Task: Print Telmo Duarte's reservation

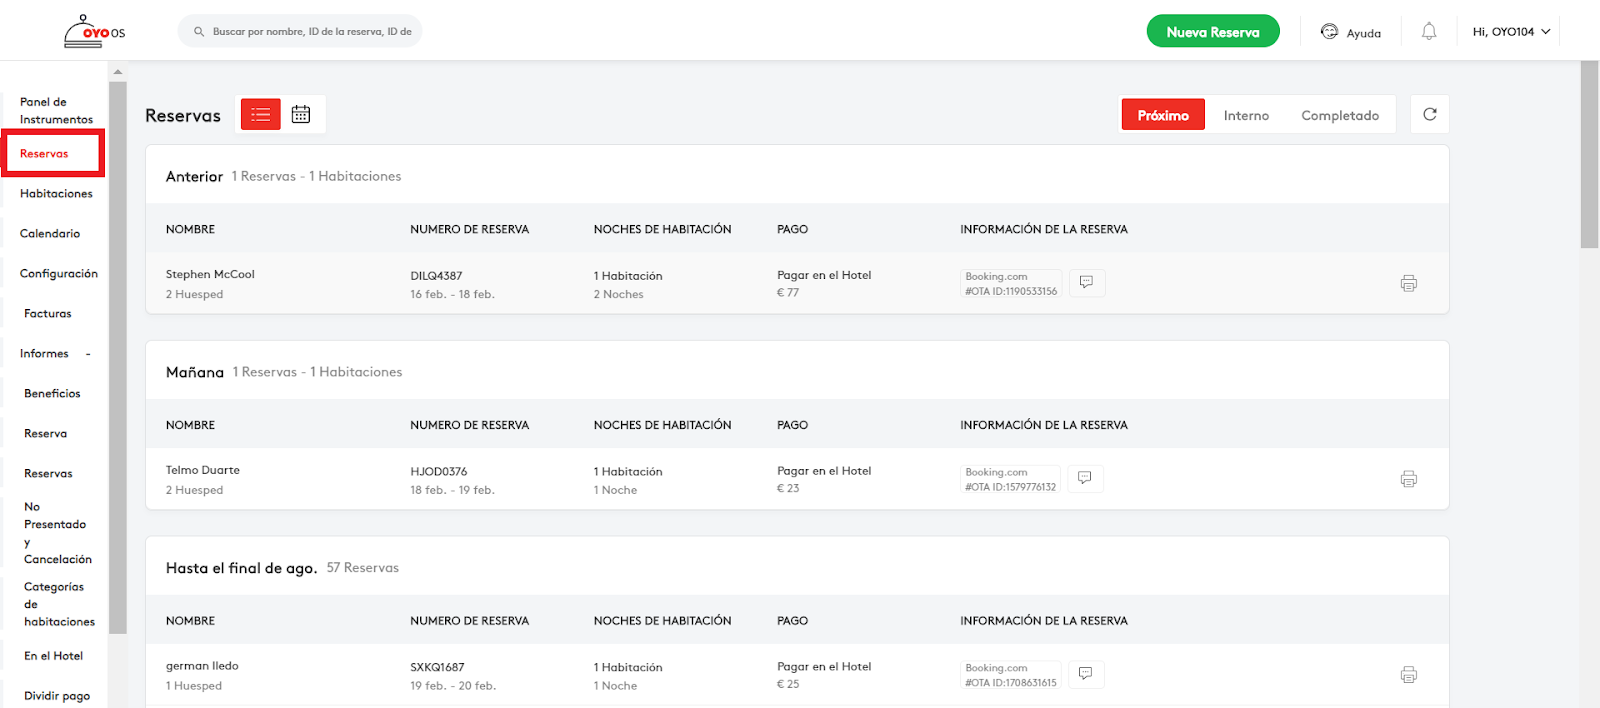Action: pos(1409,479)
